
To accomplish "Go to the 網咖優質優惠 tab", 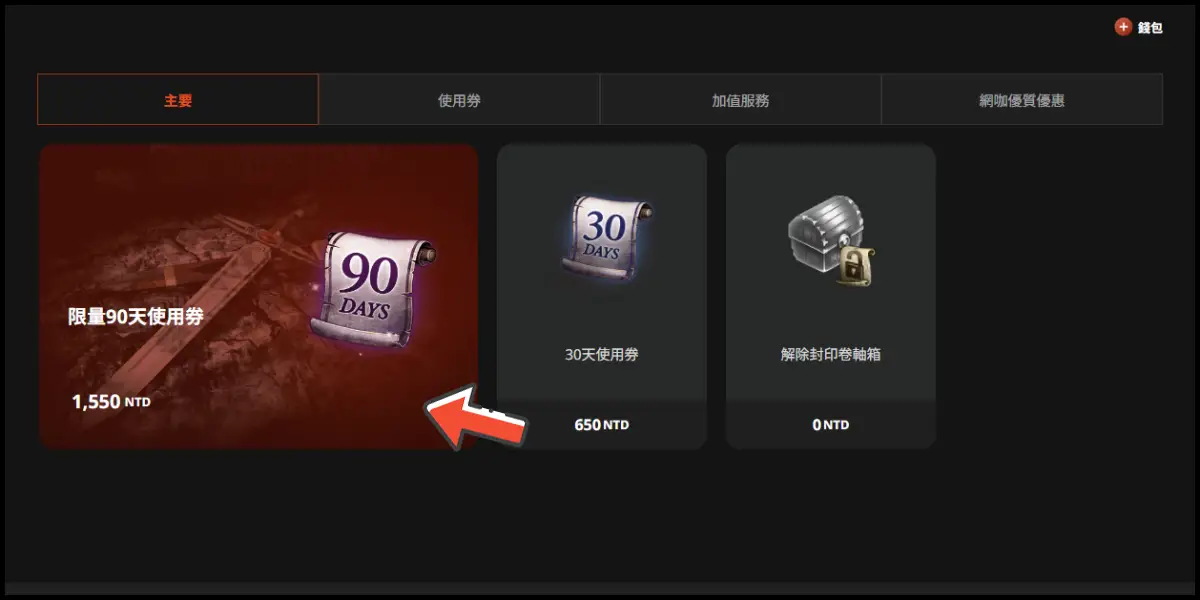I will tap(1022, 99).
